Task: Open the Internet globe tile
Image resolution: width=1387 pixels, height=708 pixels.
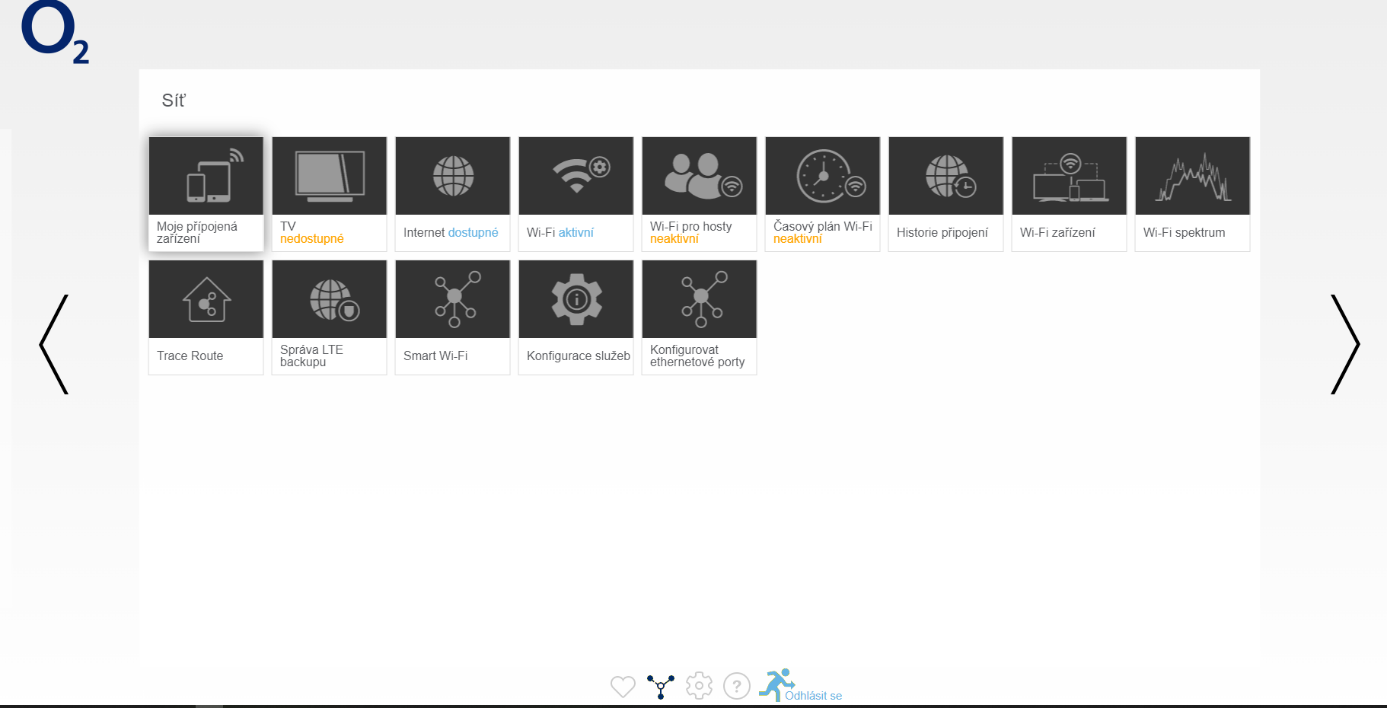Action: pyautogui.click(x=452, y=193)
